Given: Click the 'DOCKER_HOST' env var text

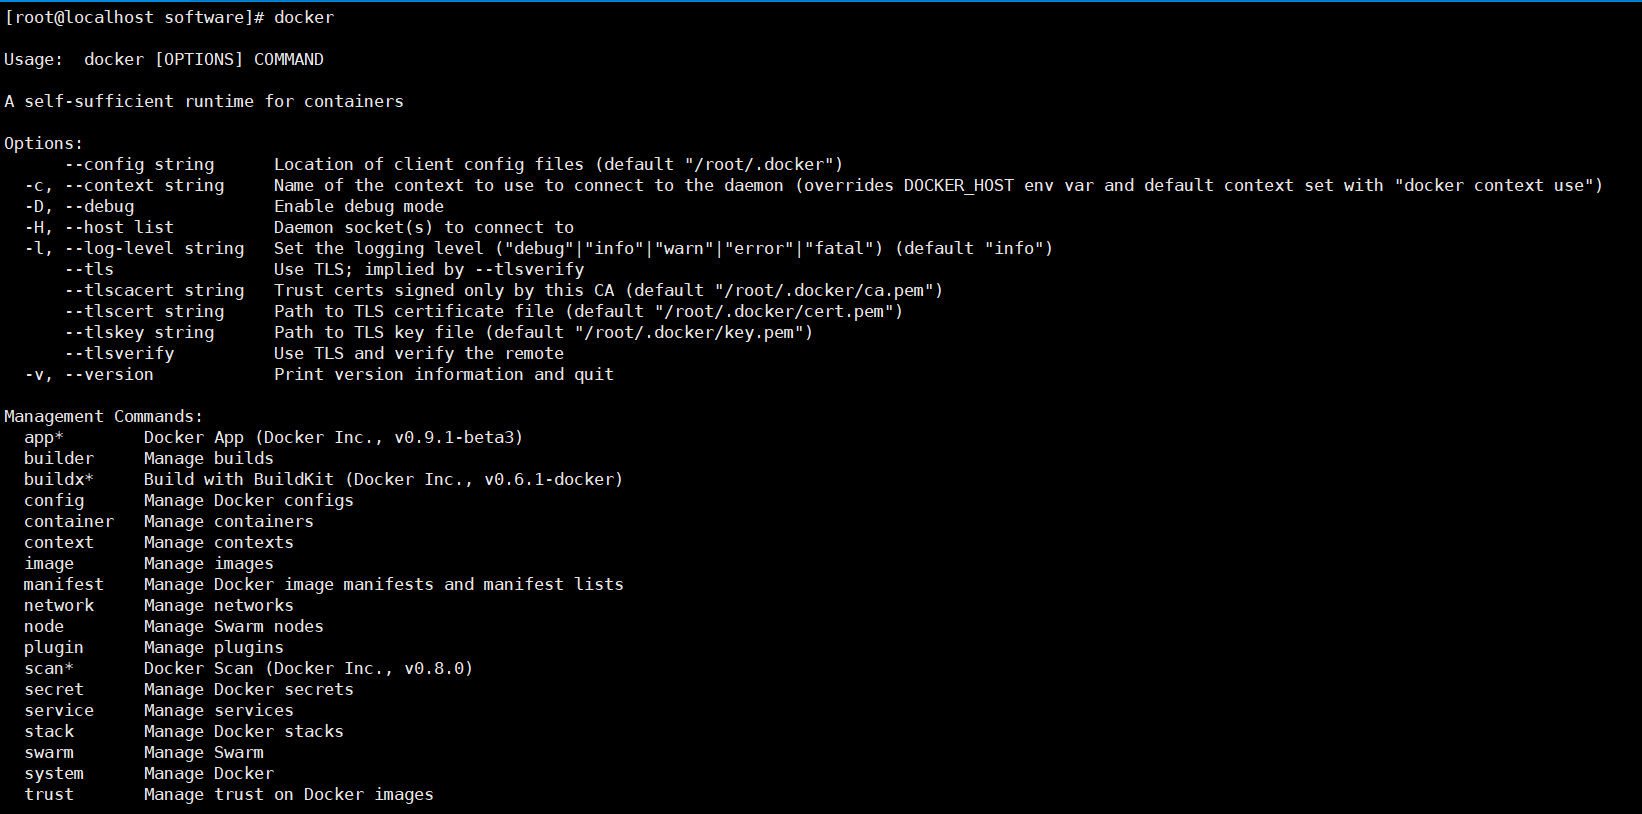Looking at the screenshot, I should (959, 185).
